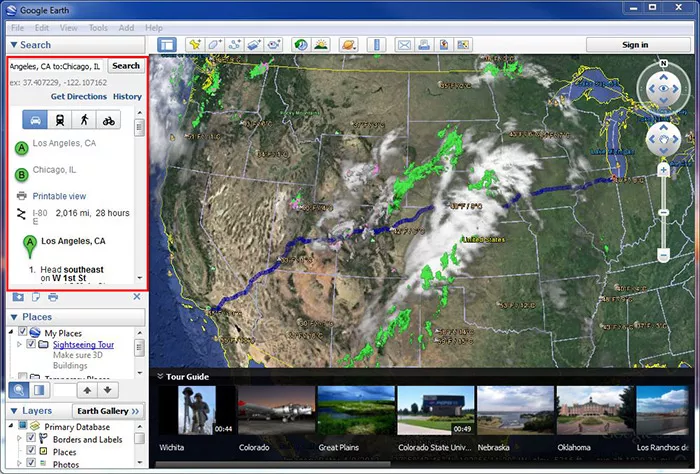Print the search results below the directions
This screenshot has width=700, height=474.
click(x=53, y=297)
